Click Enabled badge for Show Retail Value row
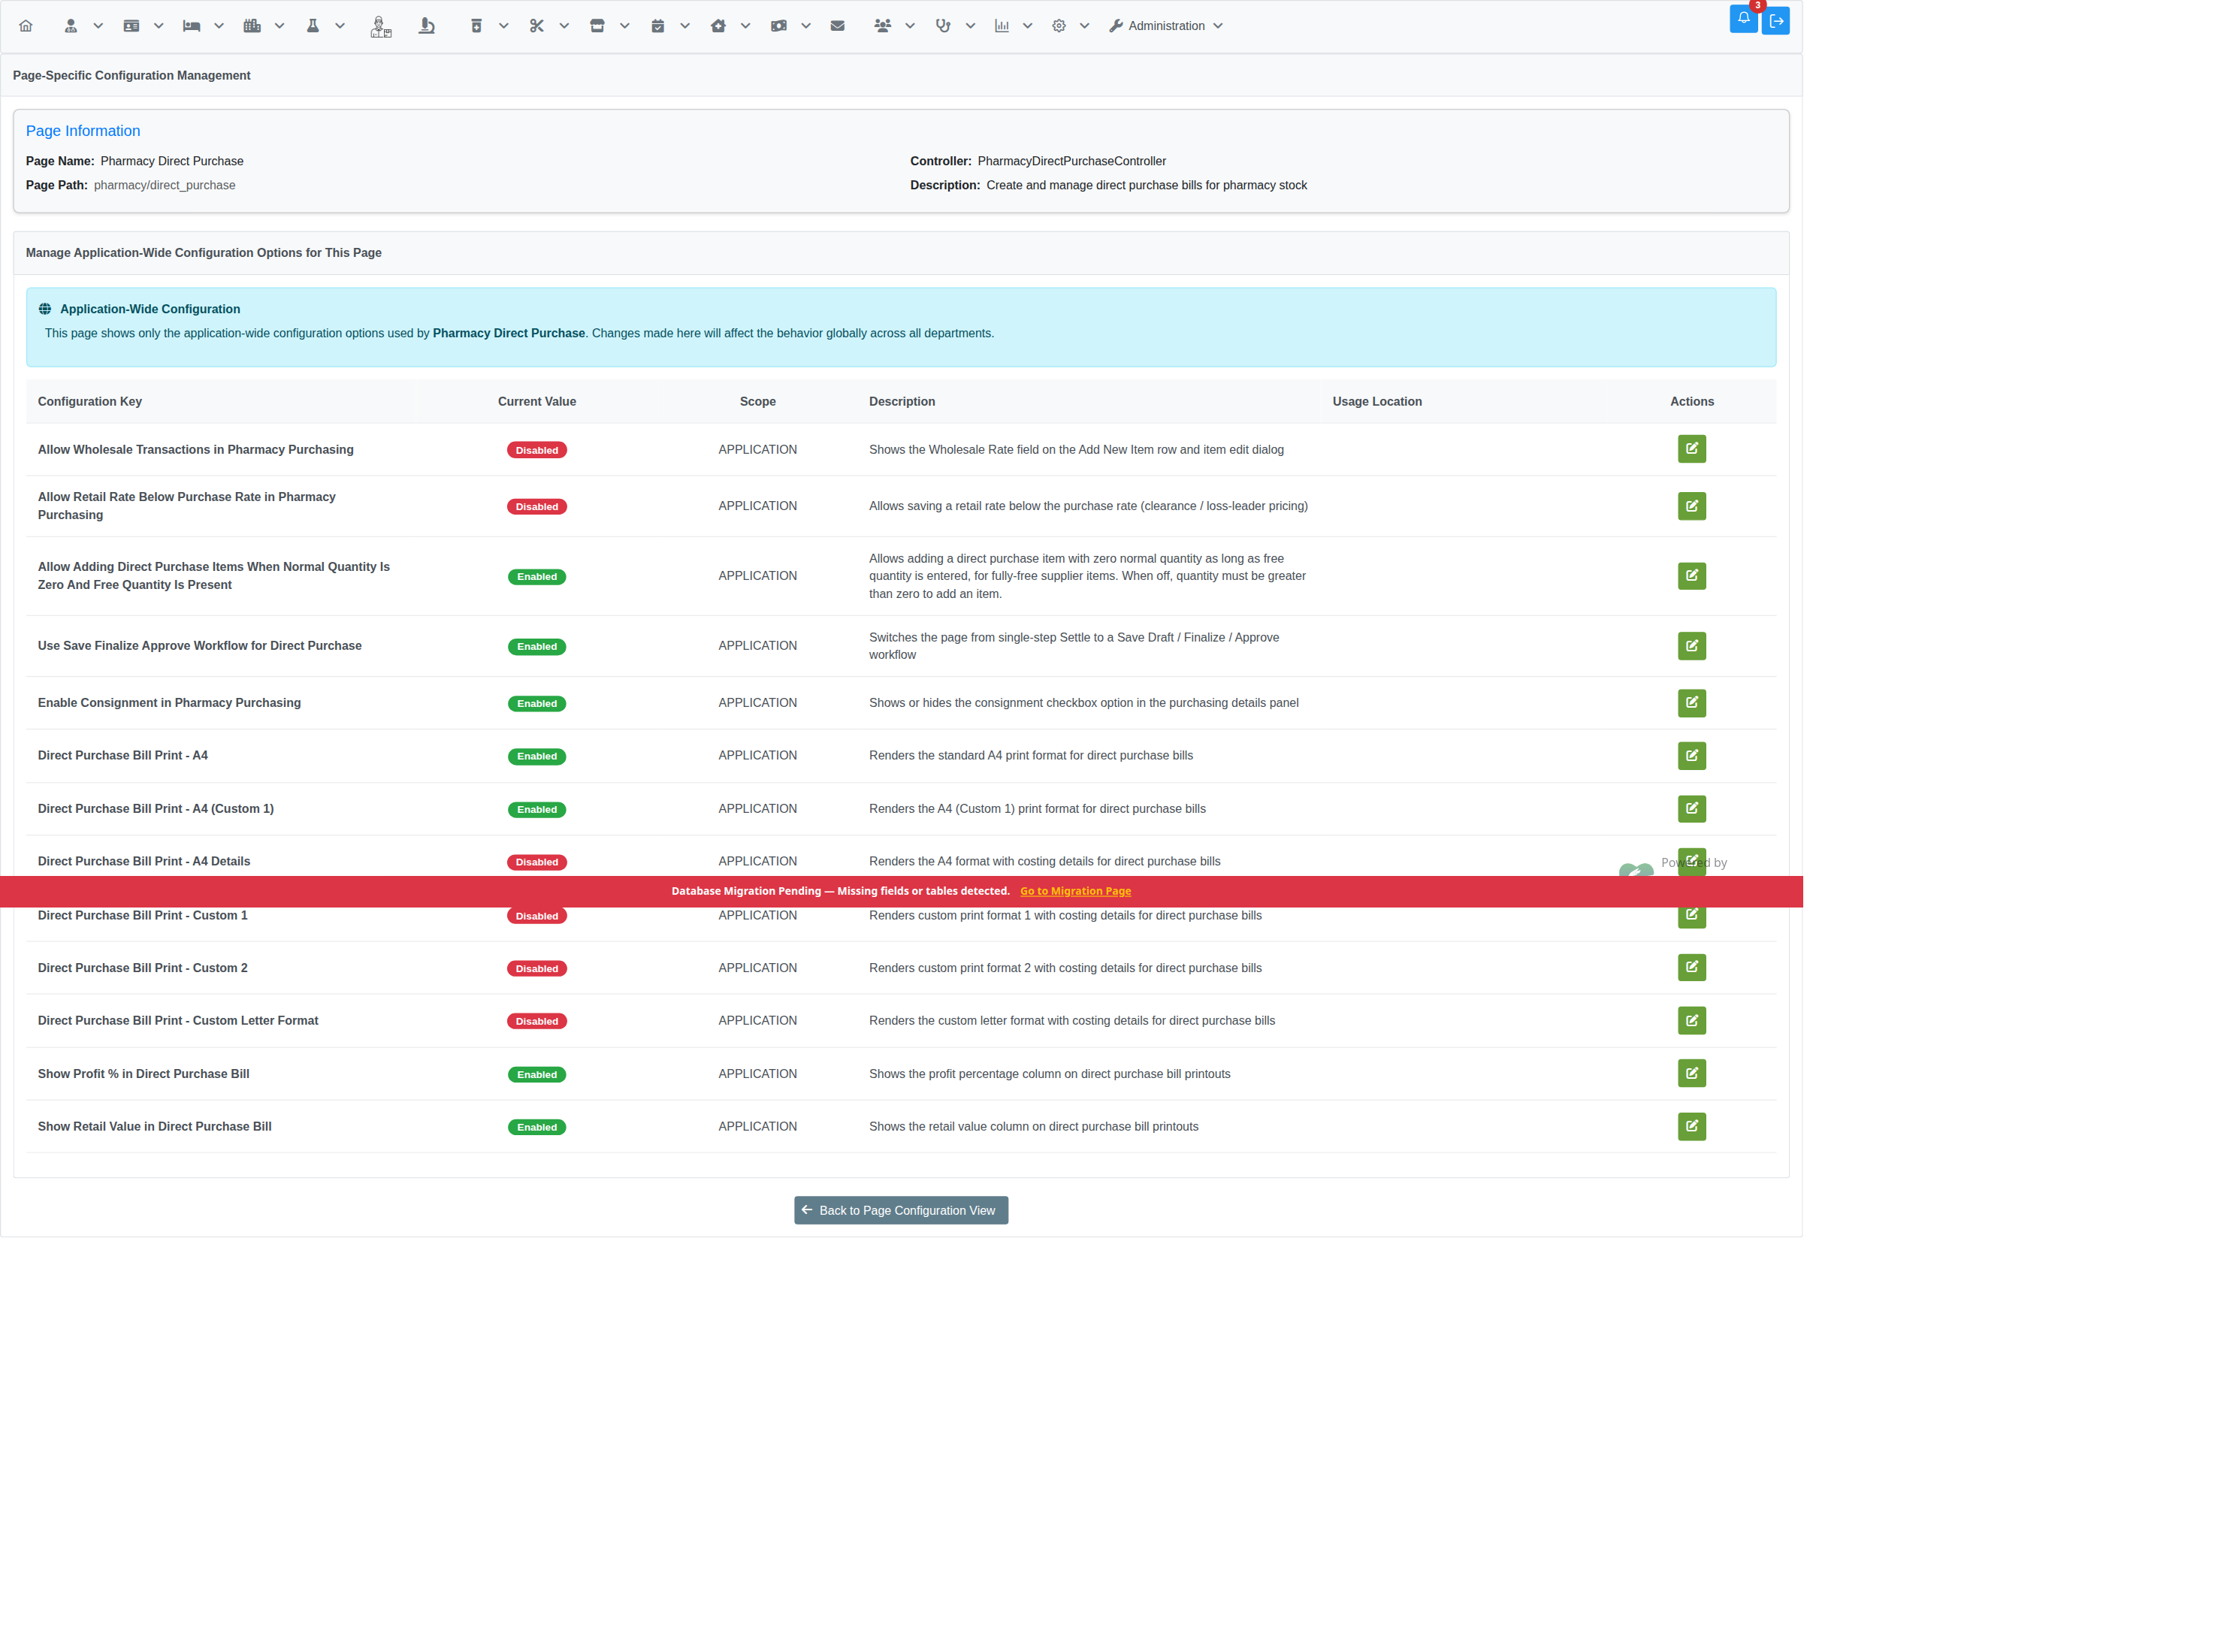This screenshot has height=1652, width=2236. coord(537,1128)
